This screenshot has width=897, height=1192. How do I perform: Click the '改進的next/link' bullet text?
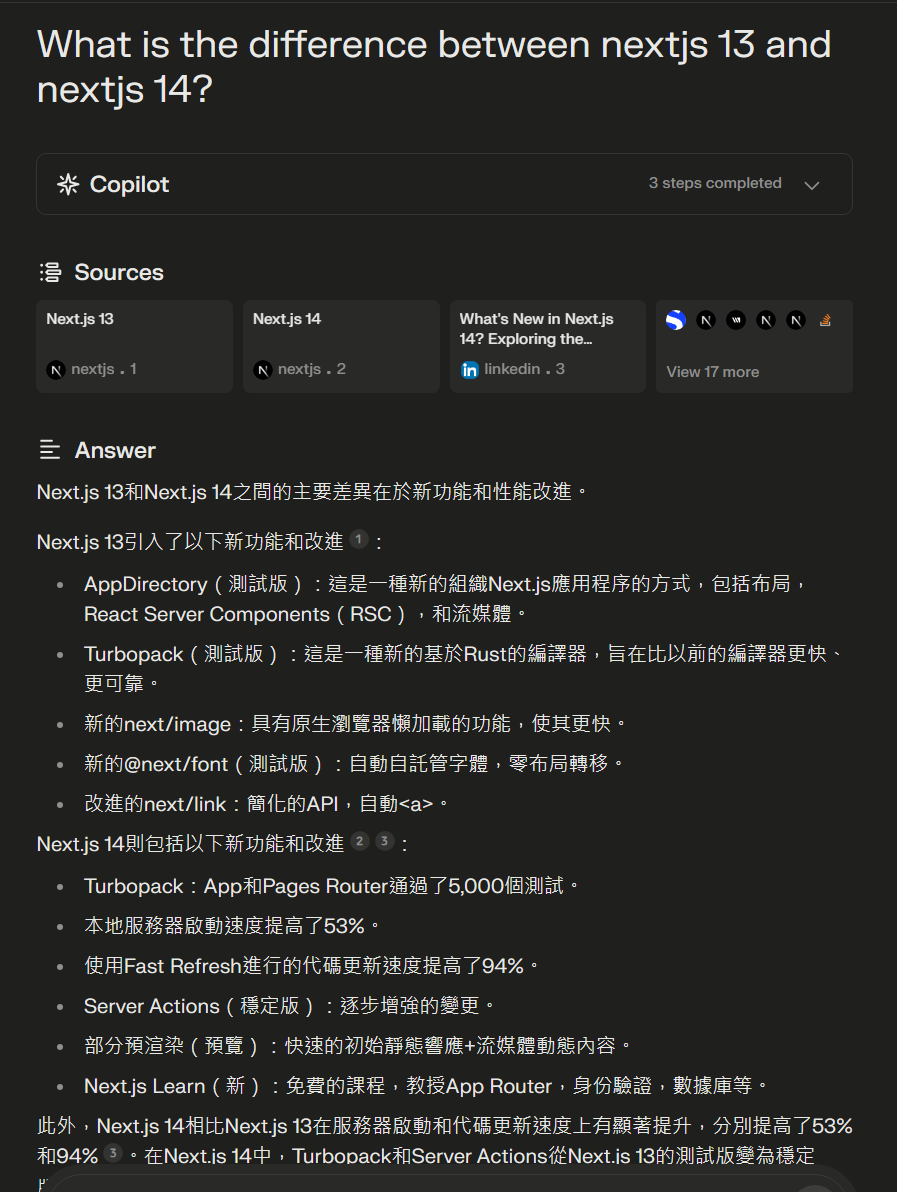[267, 804]
